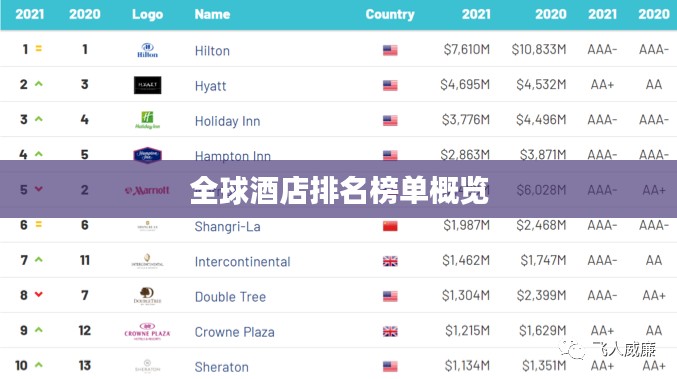Click the UK flag in Intercontinental row

click(390, 261)
